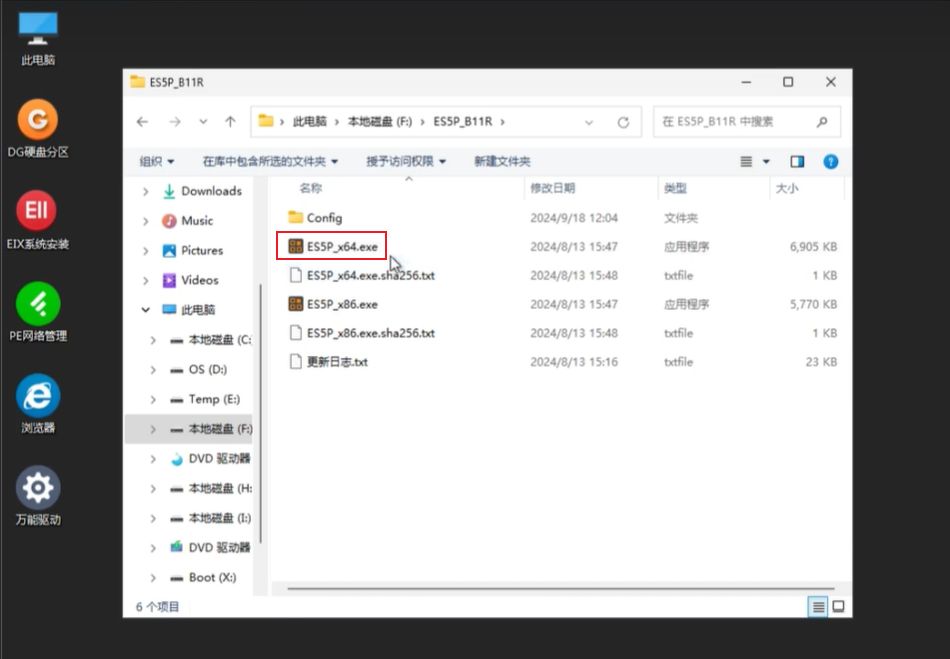Go up one folder level arrow

pos(230,122)
